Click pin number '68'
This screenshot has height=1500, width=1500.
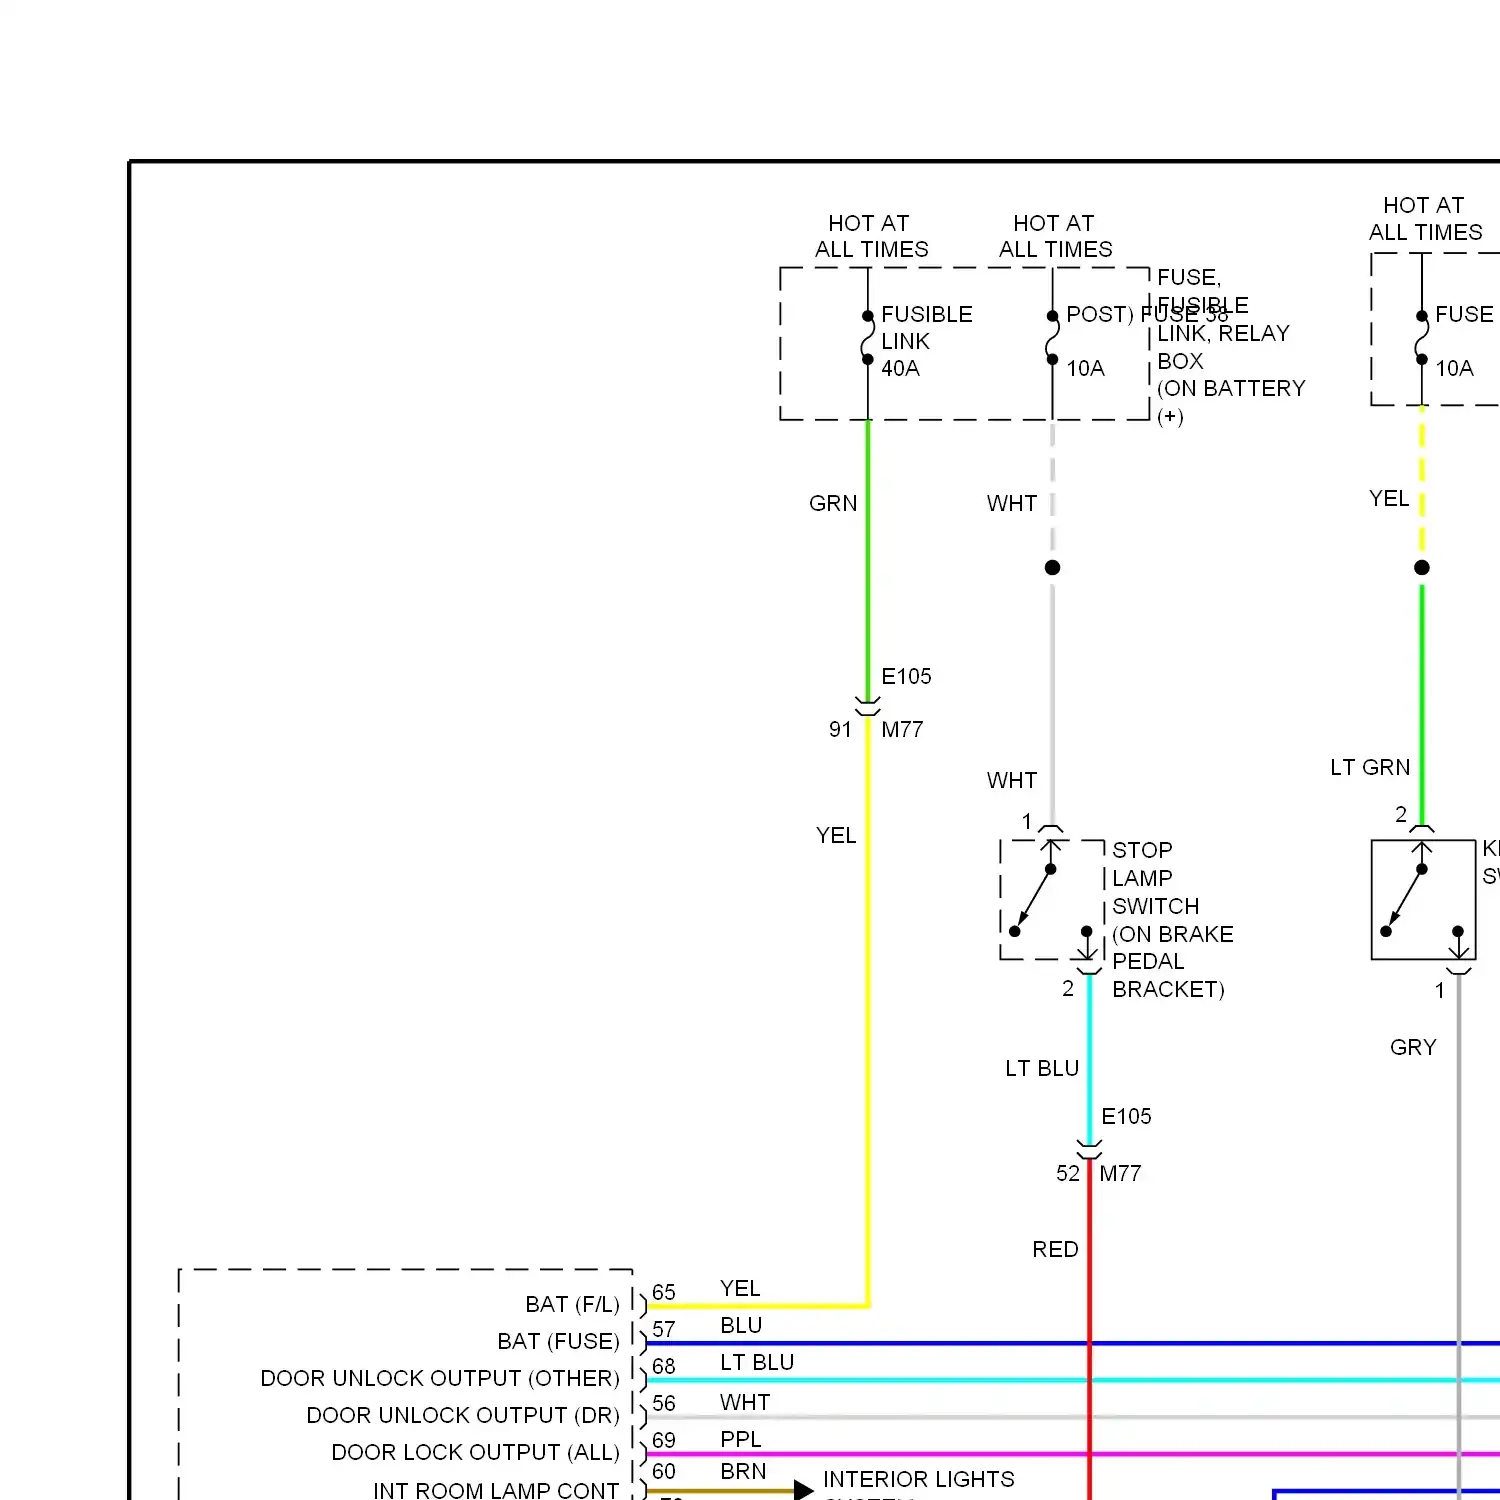pos(664,1366)
